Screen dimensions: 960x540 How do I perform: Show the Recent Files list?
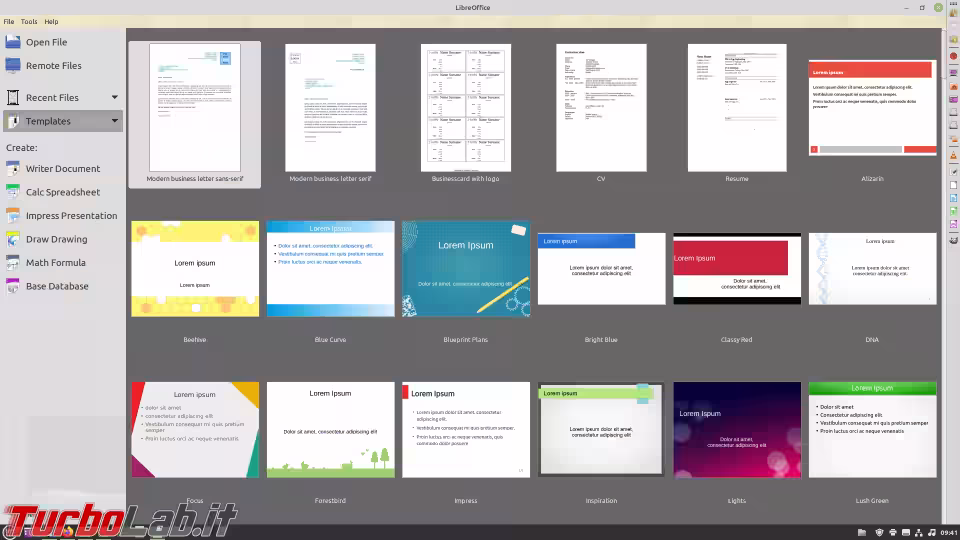click(x=52, y=97)
